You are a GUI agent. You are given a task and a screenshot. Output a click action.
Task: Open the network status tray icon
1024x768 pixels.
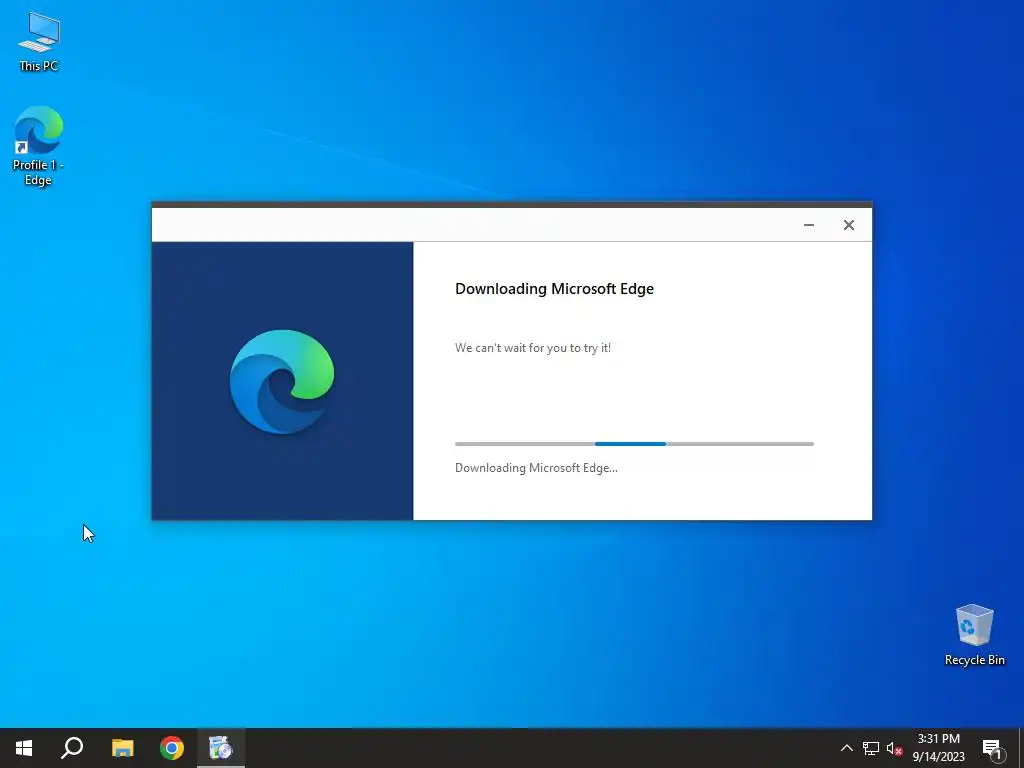(871, 748)
